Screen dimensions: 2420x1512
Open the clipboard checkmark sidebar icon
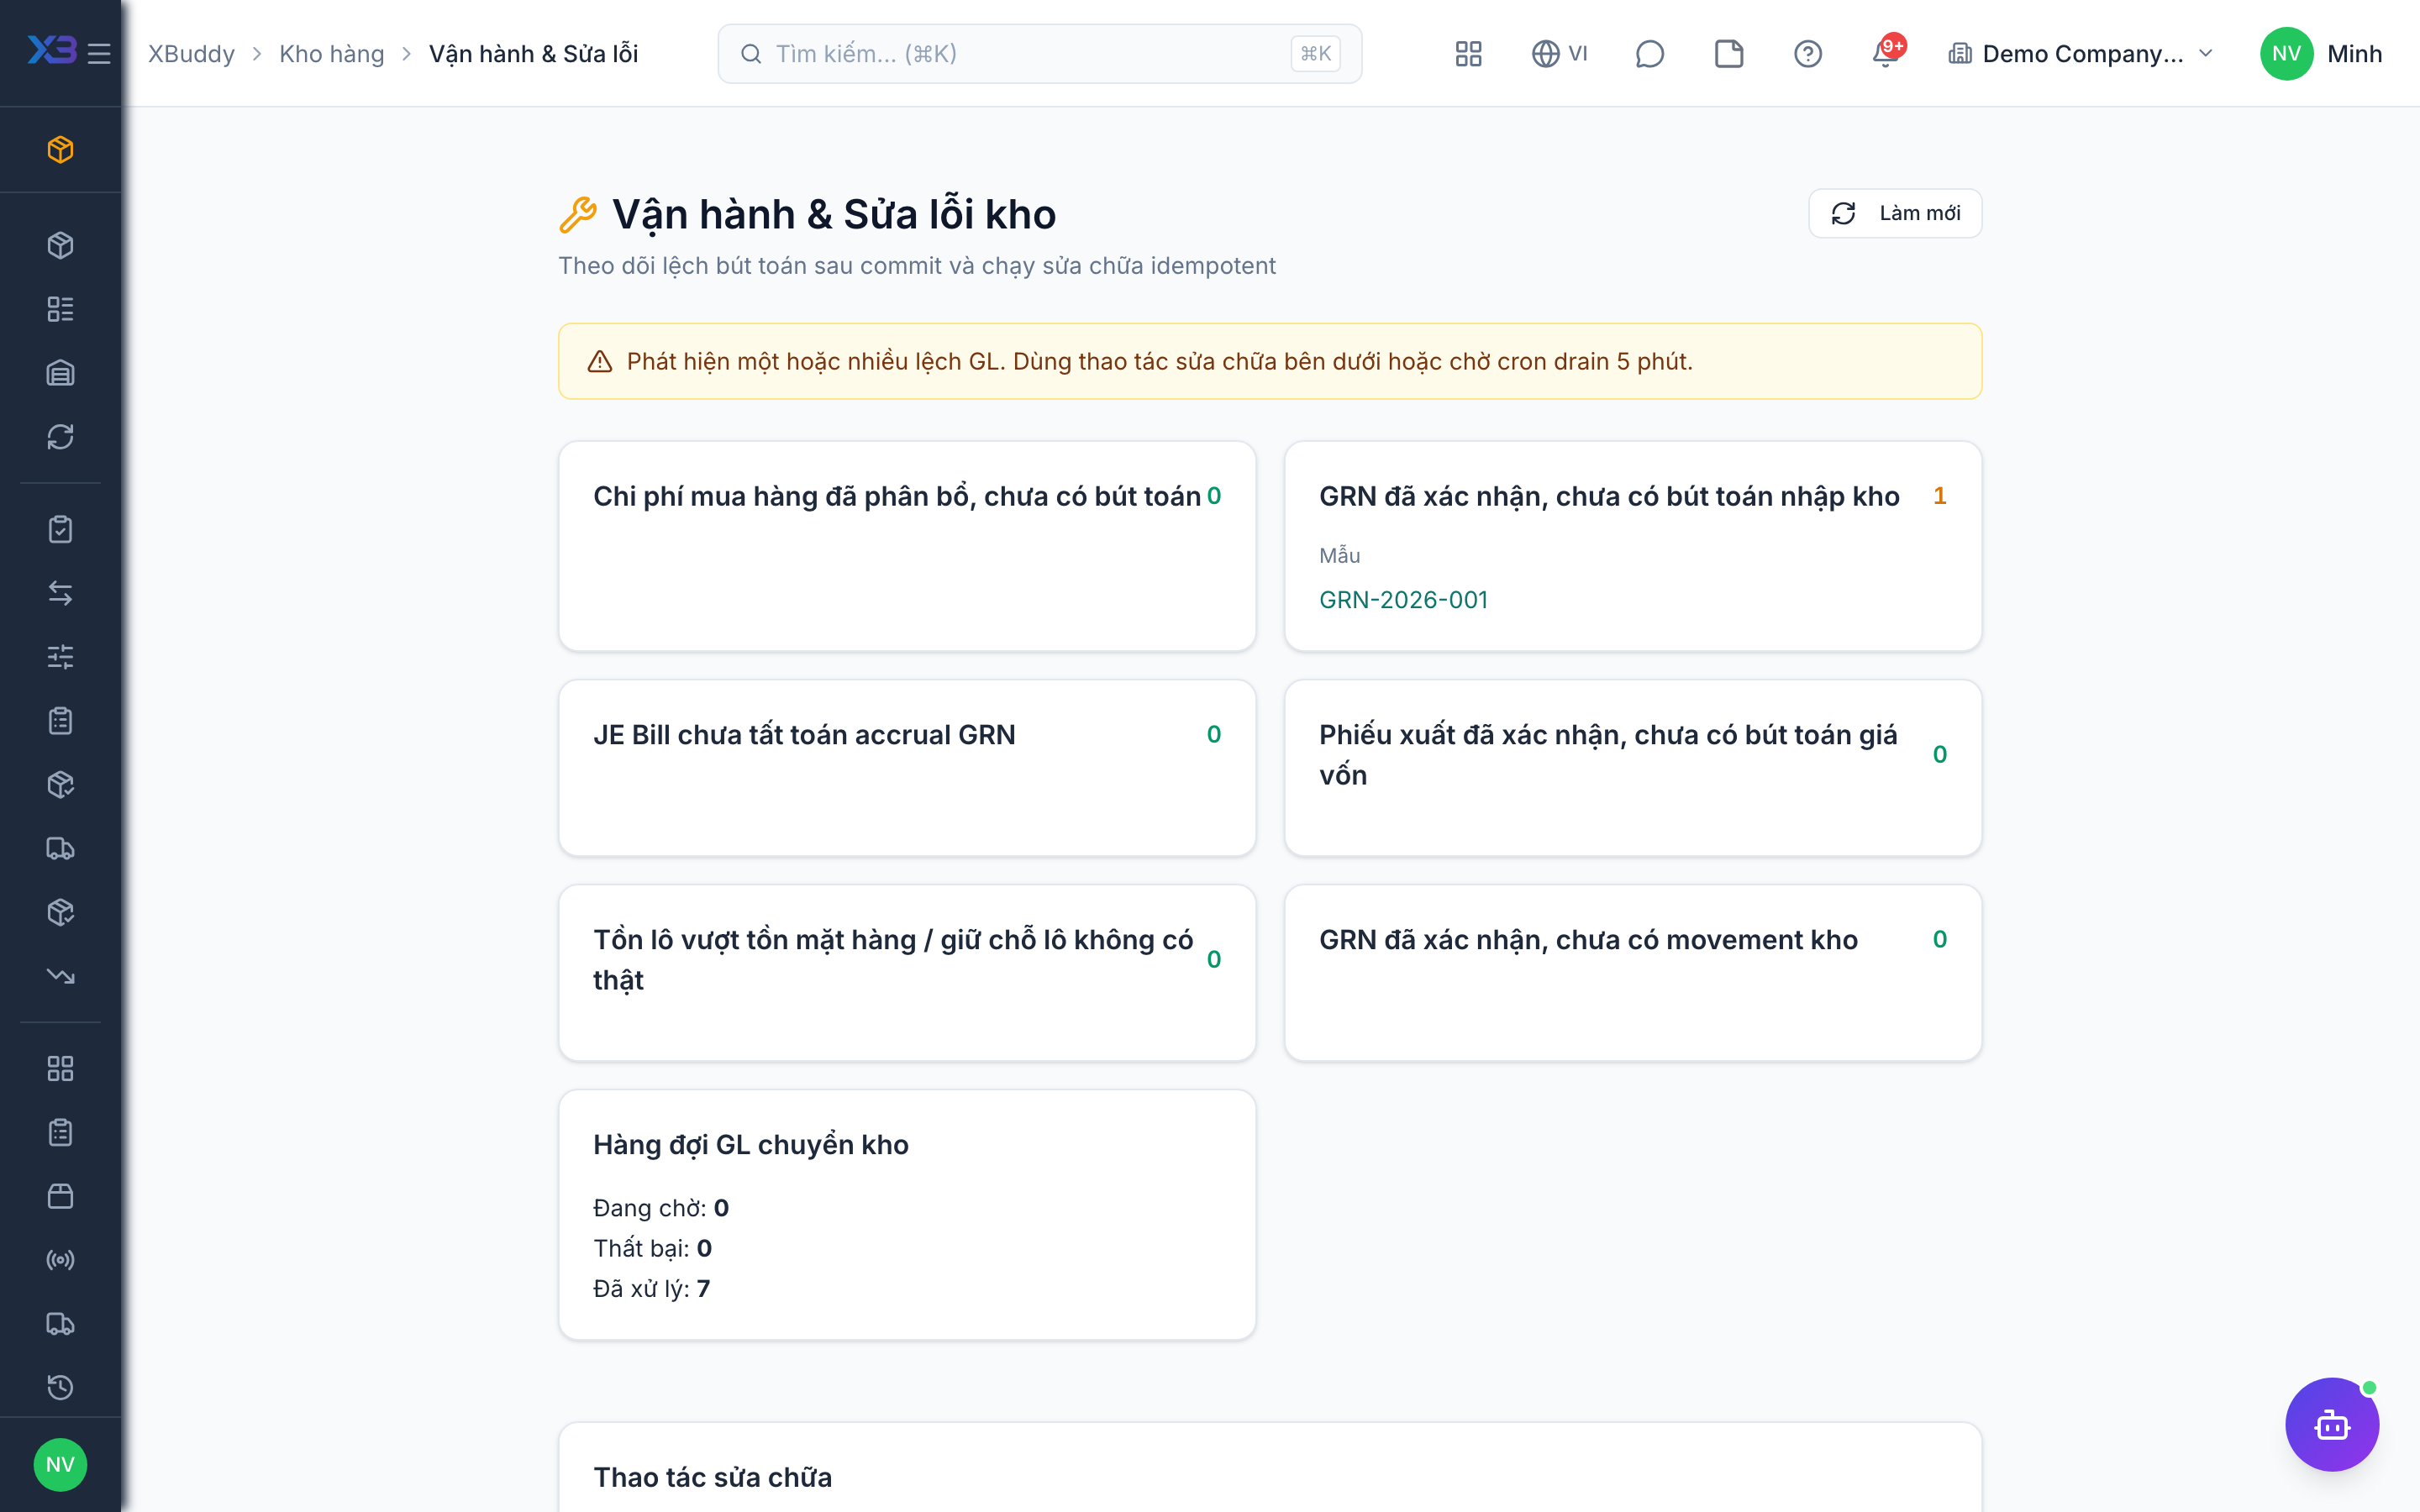pyautogui.click(x=60, y=529)
